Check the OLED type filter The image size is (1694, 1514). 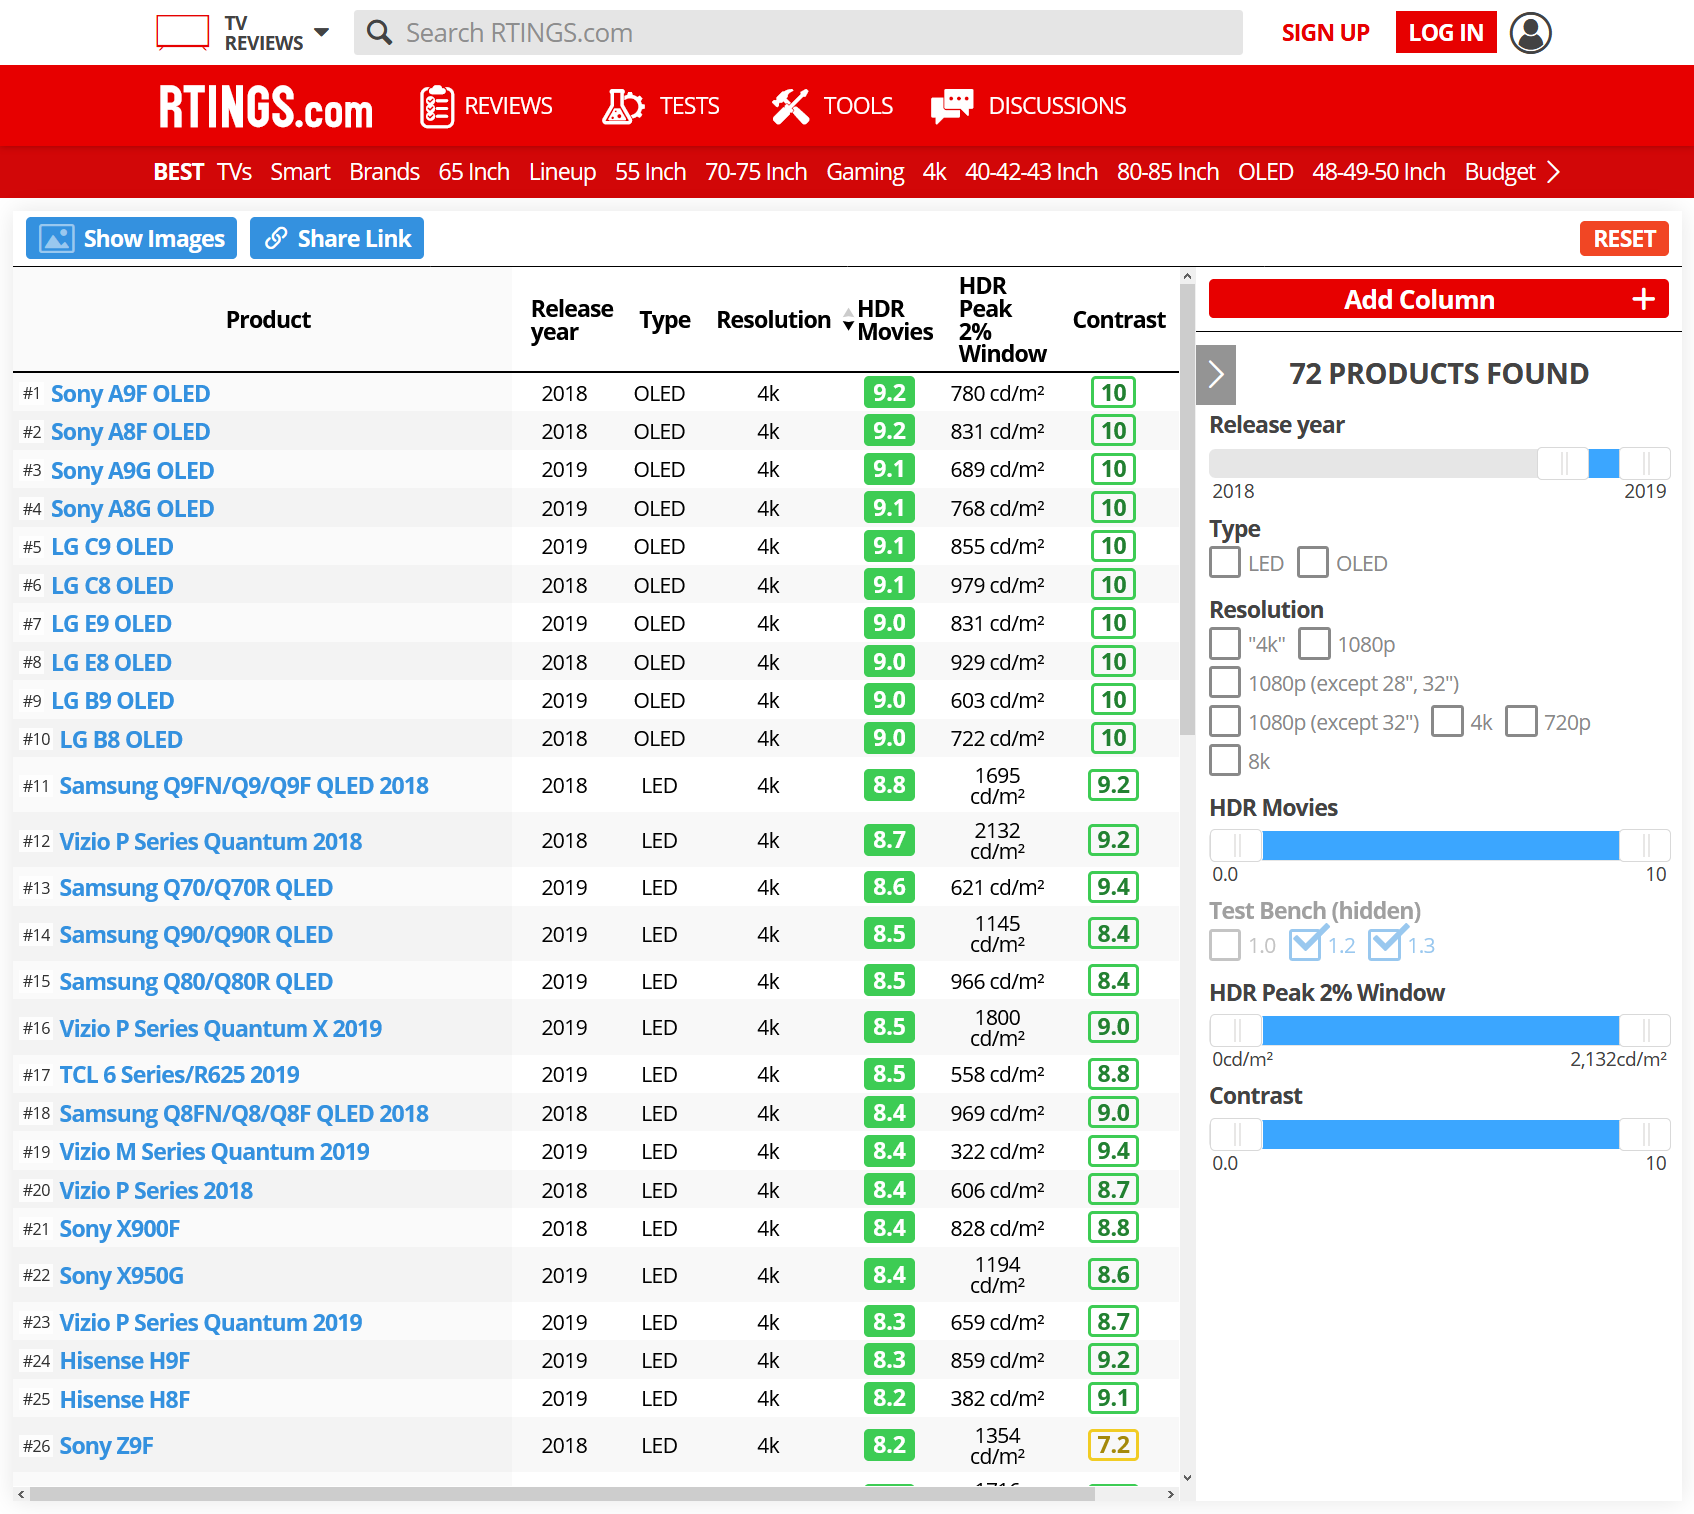point(1313,563)
